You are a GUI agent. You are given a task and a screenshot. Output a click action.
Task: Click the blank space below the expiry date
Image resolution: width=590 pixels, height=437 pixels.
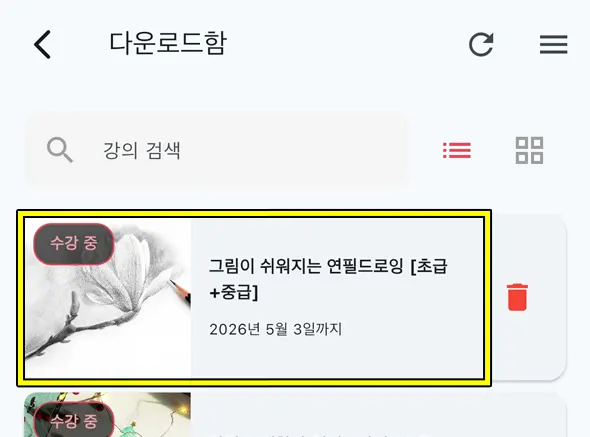337,358
